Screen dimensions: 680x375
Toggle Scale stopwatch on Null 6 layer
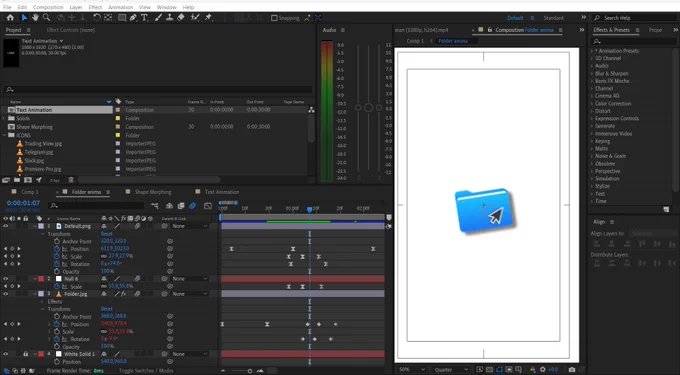point(57,287)
